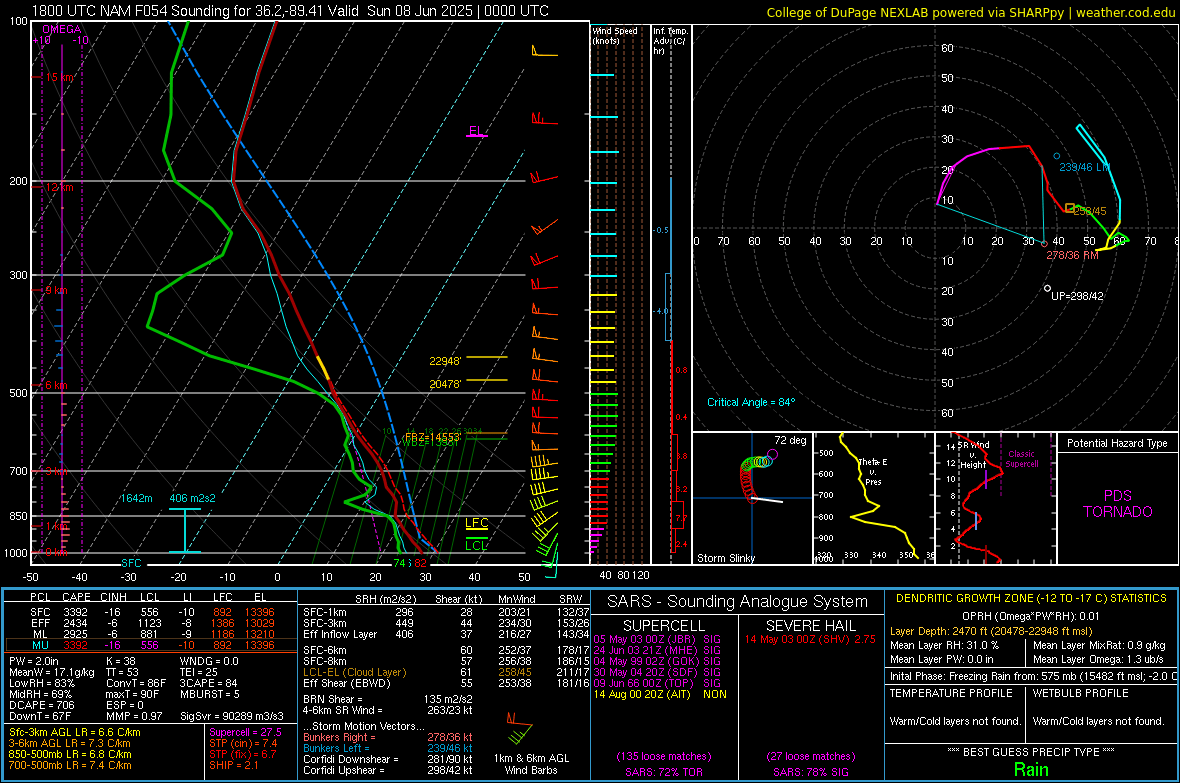Select the white UP=298/42 storm motion marker
Viewport: 1180px width, 783px height.
click(1048, 288)
